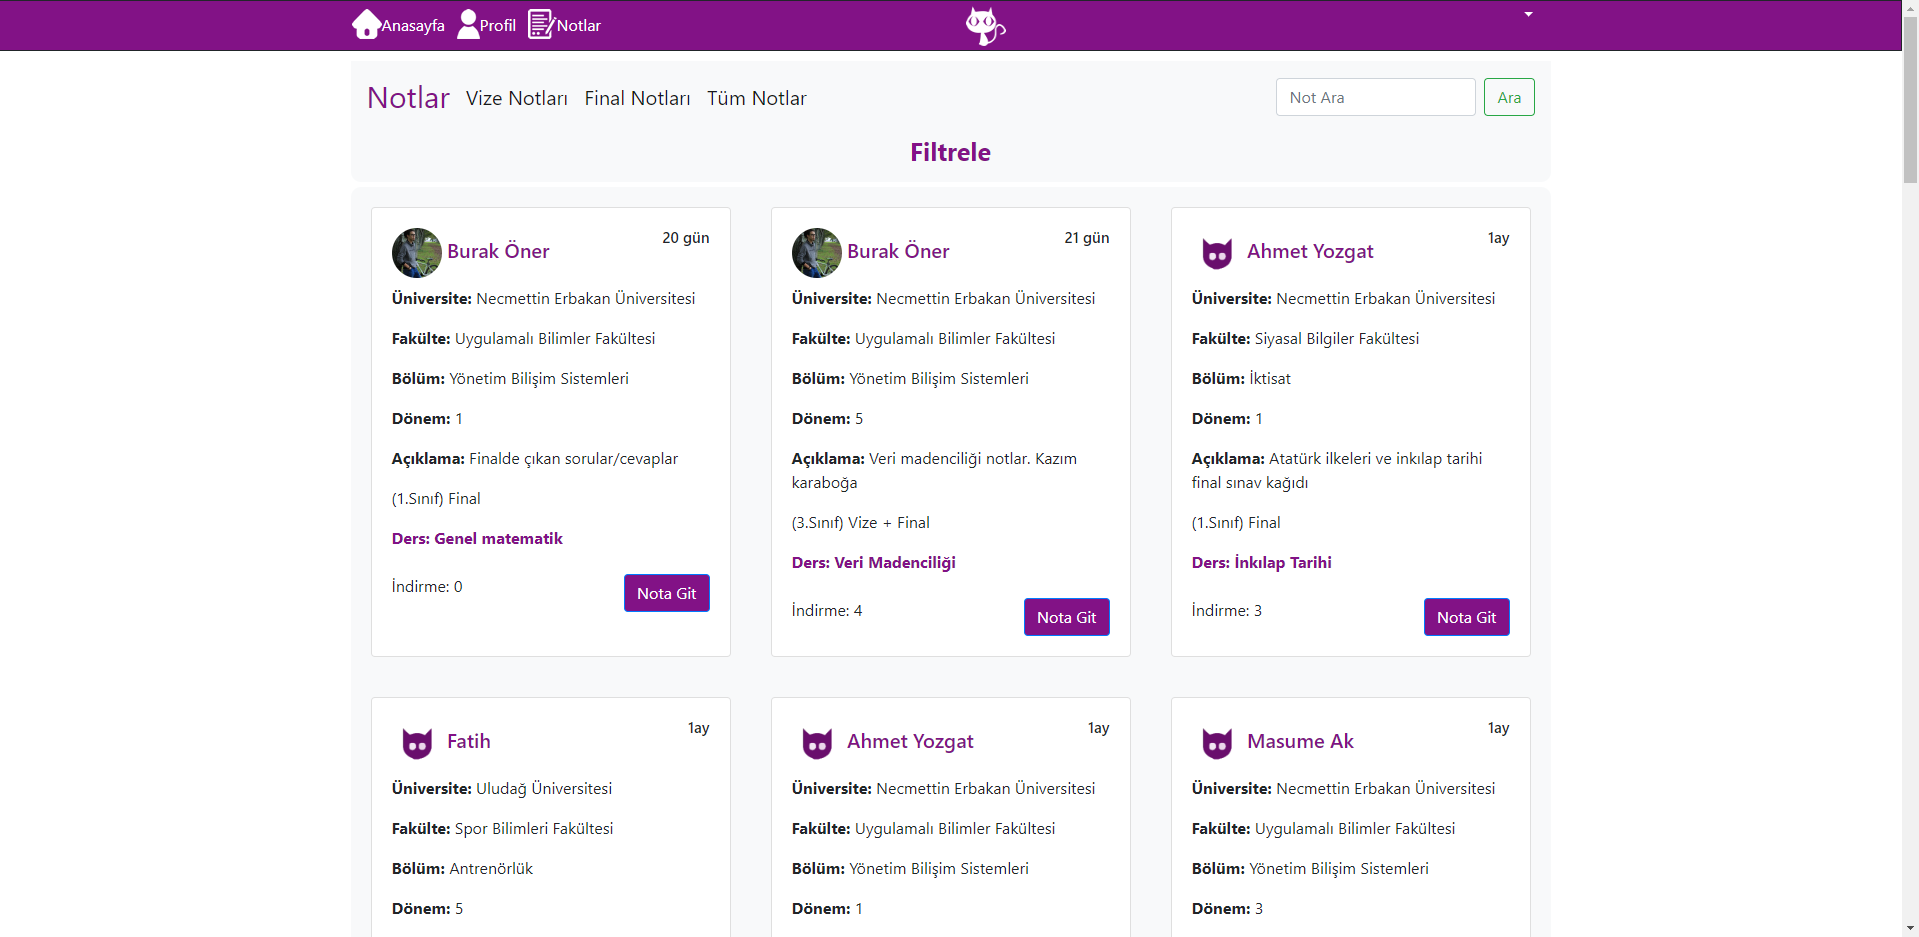
Task: Click 'Spor Bilimleri Fakültesi' text
Action: pos(534,828)
